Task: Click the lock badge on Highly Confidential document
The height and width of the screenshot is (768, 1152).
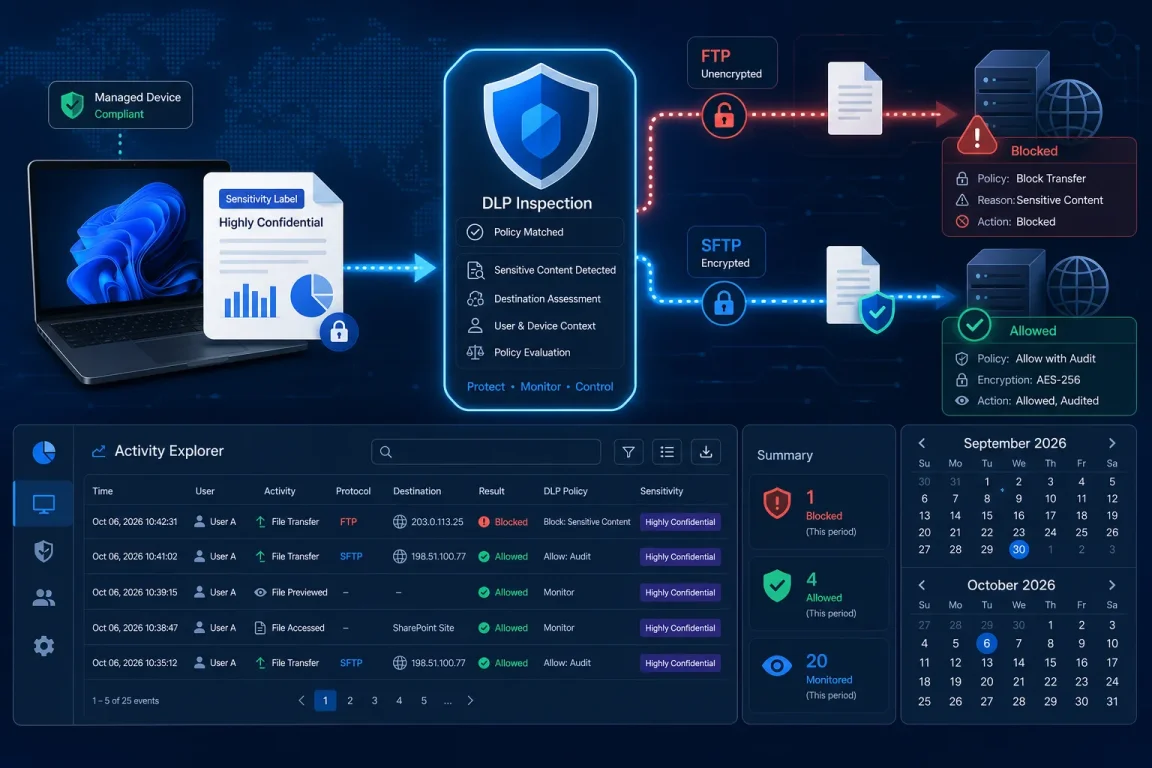Action: pos(339,332)
